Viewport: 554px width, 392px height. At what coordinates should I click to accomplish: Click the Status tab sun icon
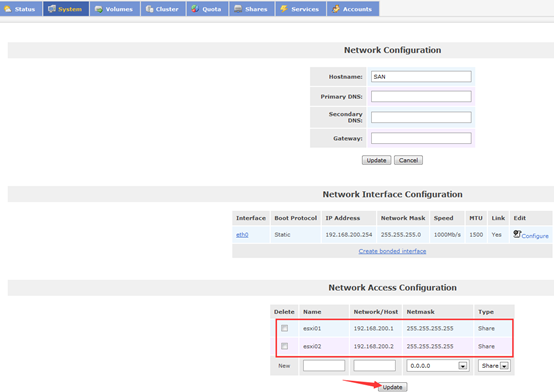click(7, 9)
